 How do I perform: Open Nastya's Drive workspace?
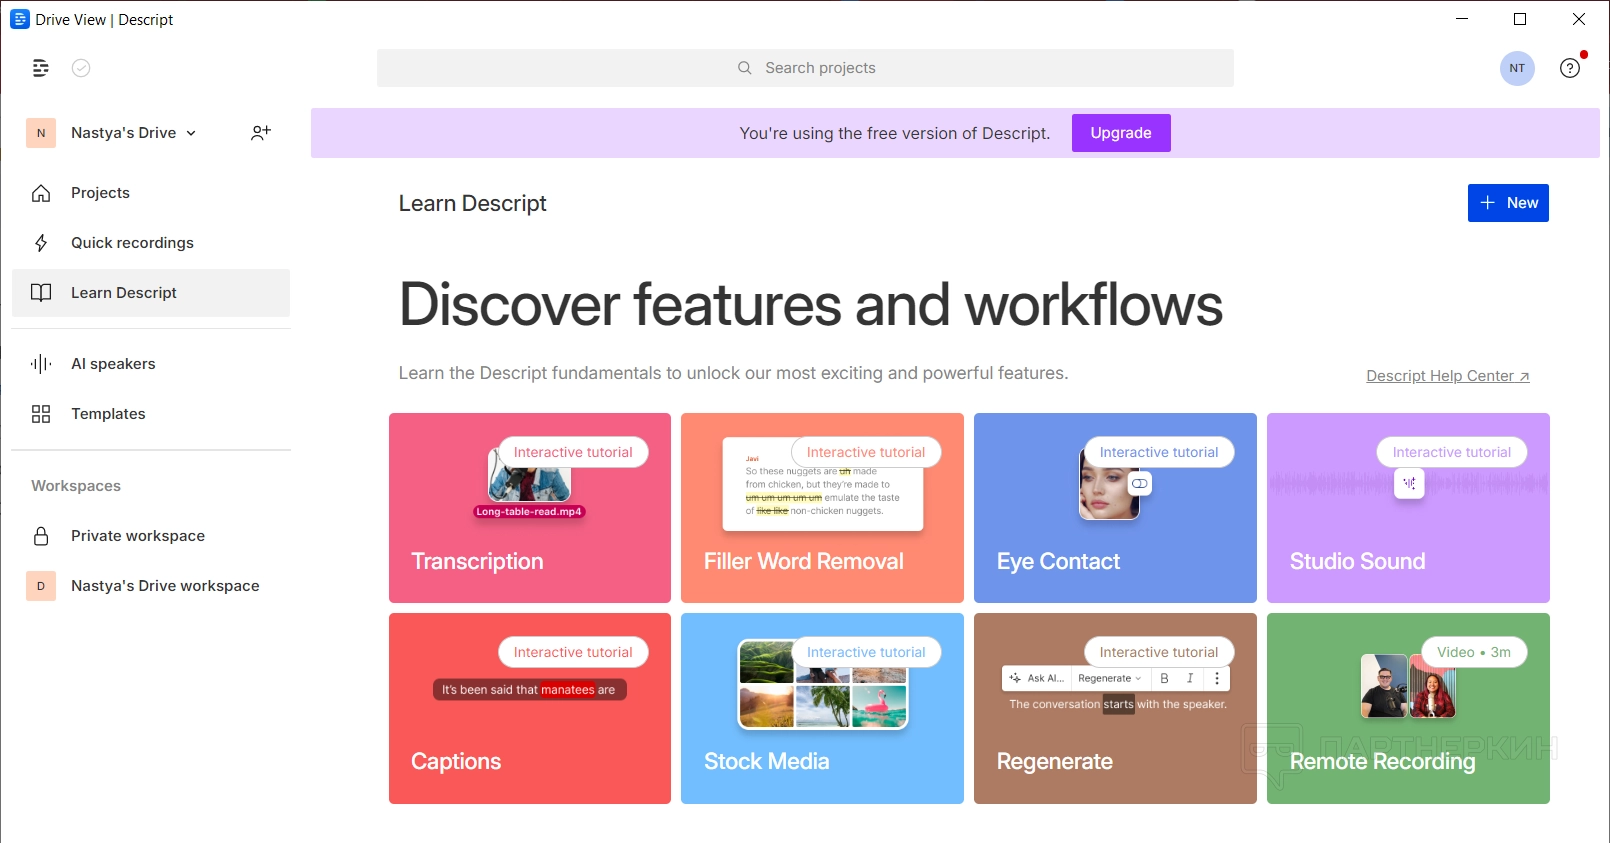point(151,586)
